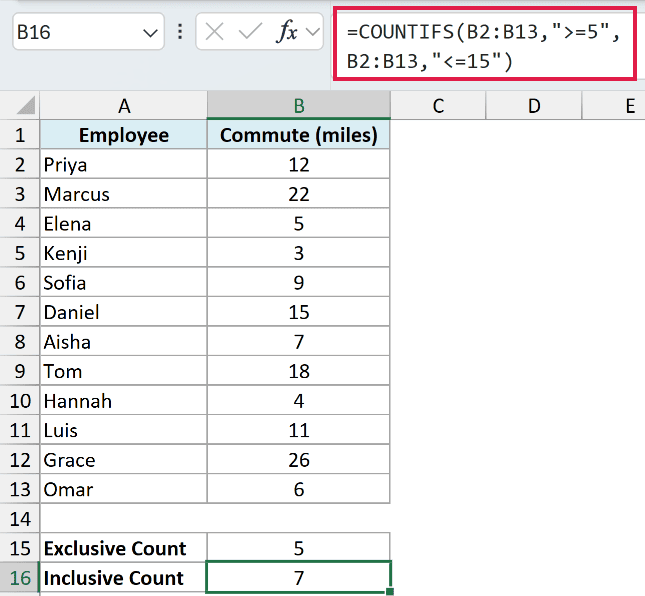Select the cell containing Tom

tap(124, 371)
